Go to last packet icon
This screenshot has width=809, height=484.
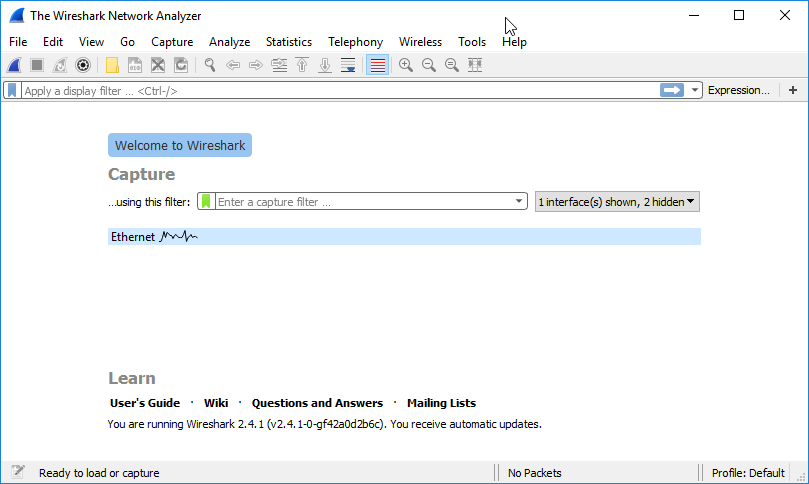(325, 65)
